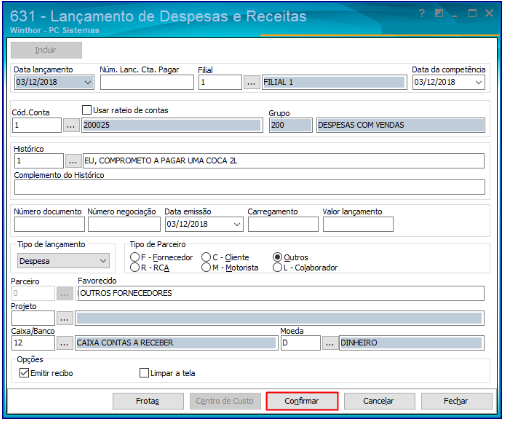
Task: Open the Cód.Conta lookup ellipsis button
Action: (x=71, y=125)
